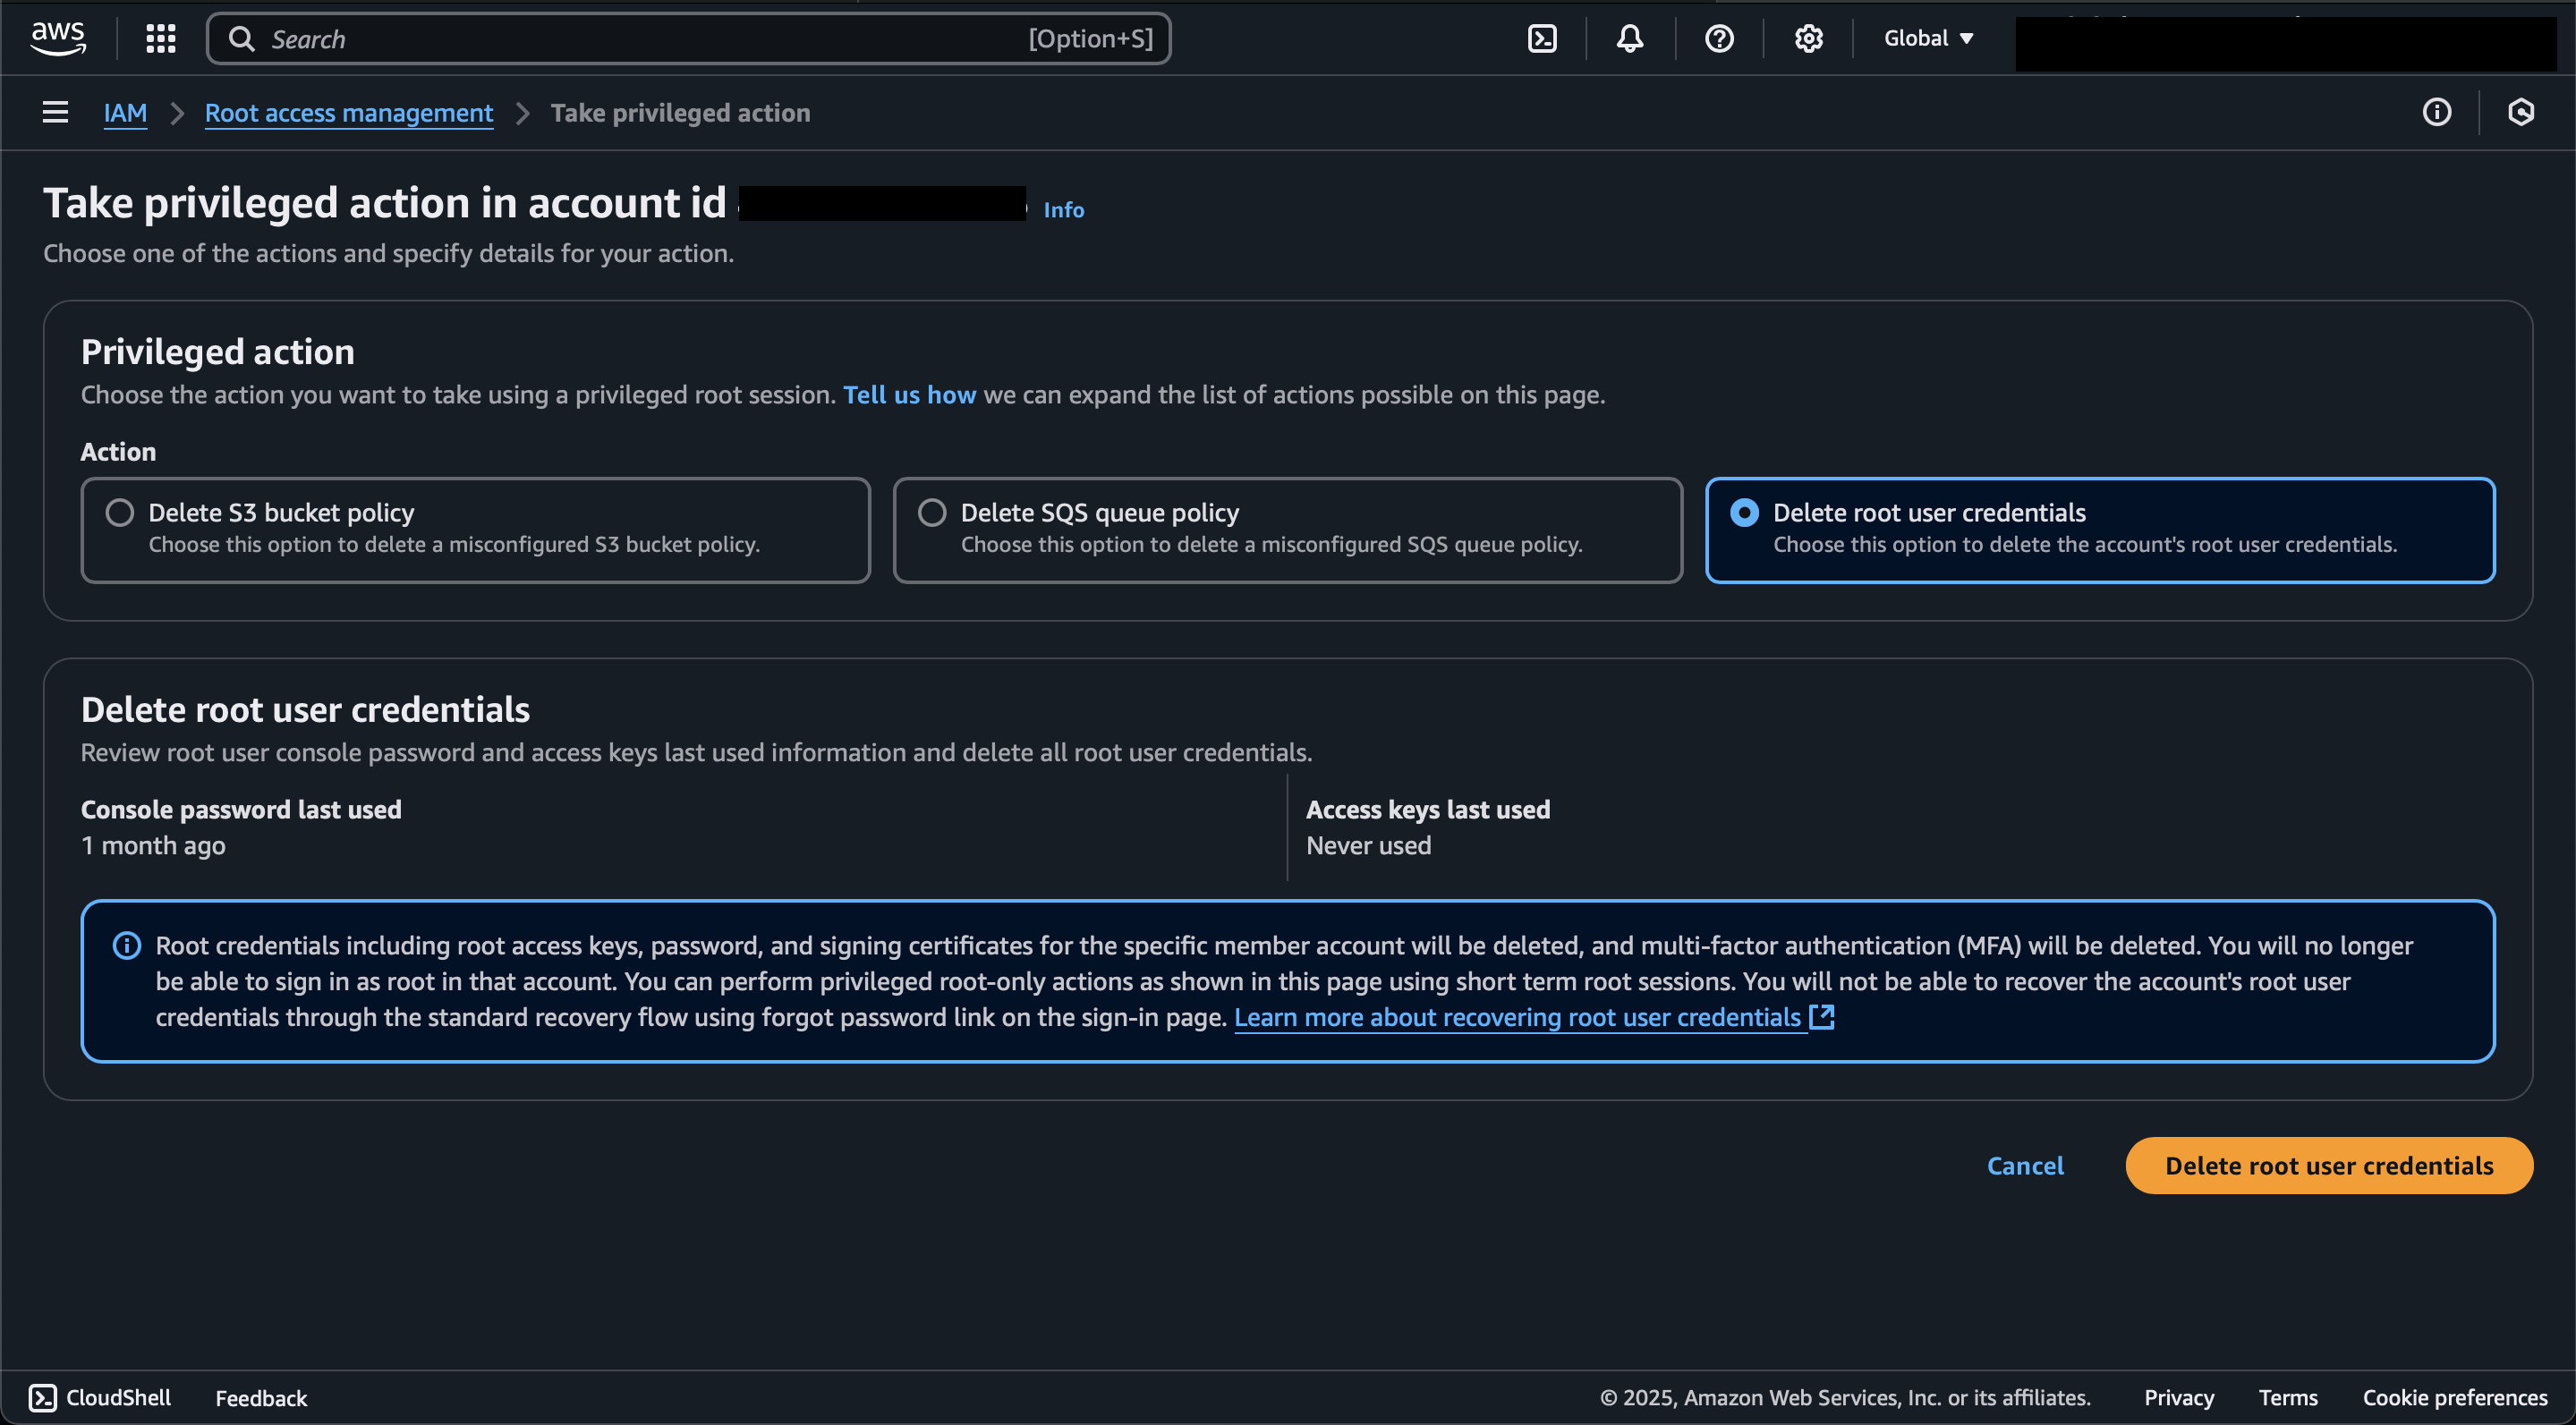Viewport: 2576px width, 1425px height.
Task: Click the Cancel button
Action: tap(2025, 1166)
